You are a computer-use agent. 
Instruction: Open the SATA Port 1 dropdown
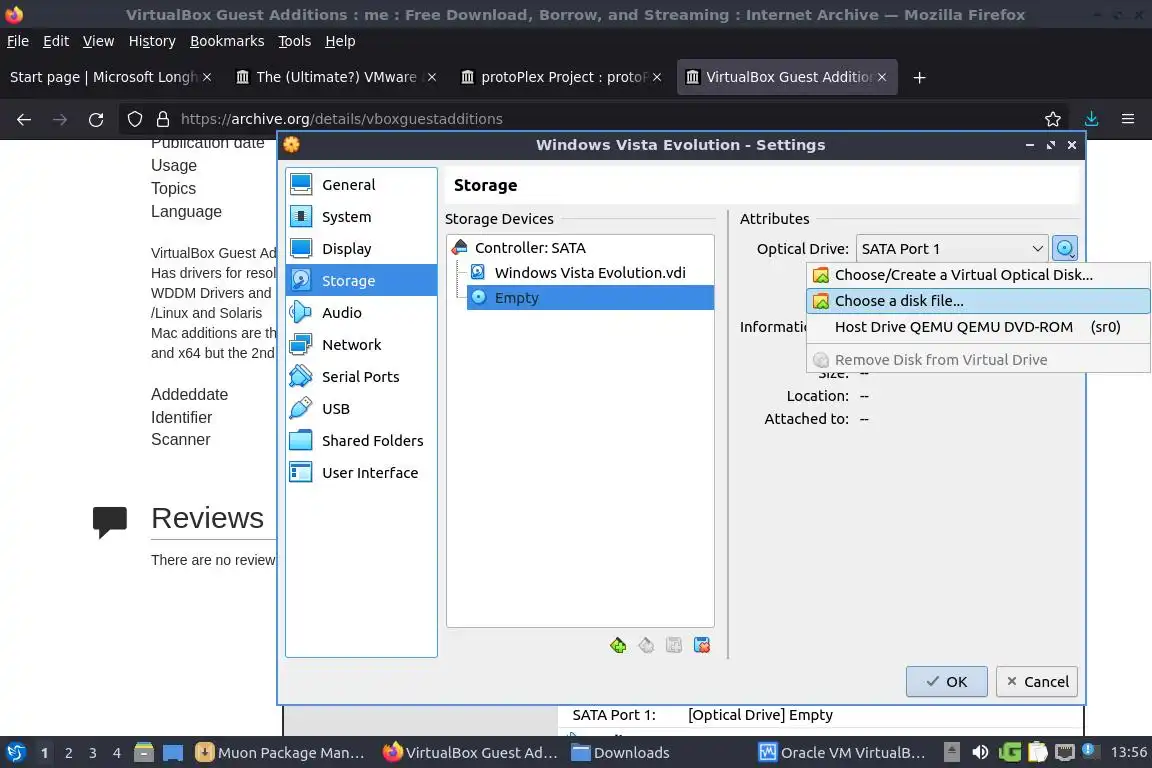pos(951,248)
